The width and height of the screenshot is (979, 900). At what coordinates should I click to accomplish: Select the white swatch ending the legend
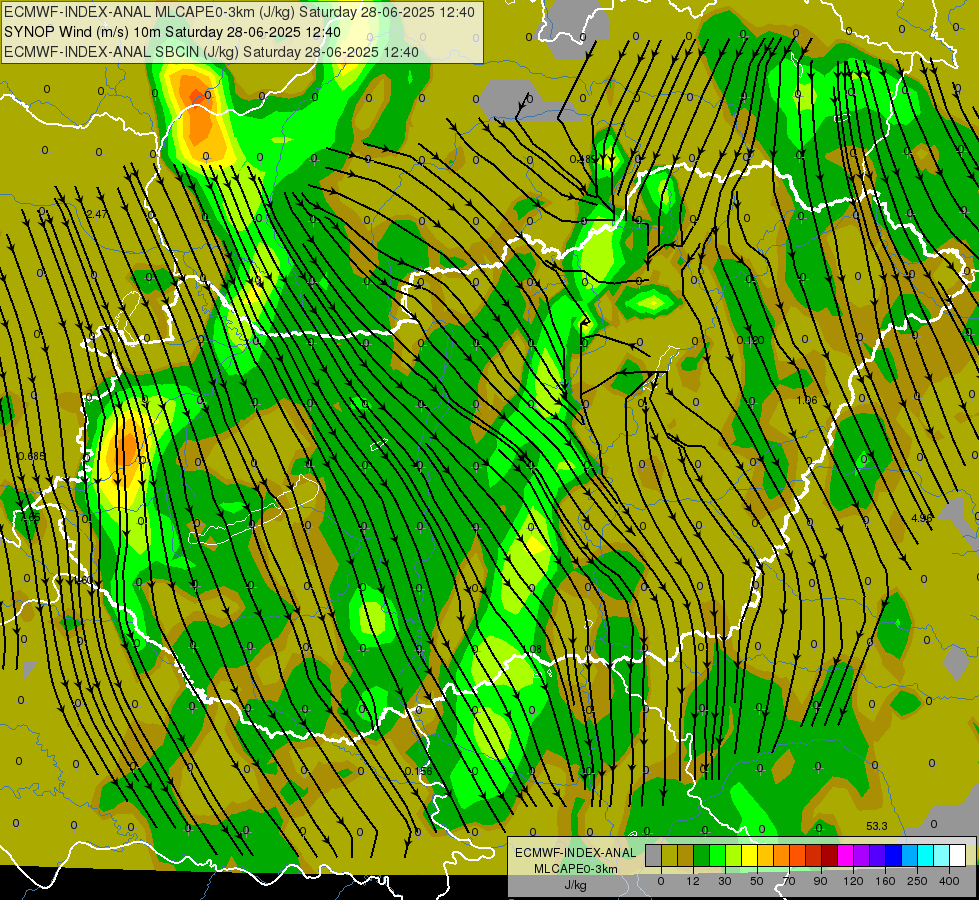click(x=958, y=855)
